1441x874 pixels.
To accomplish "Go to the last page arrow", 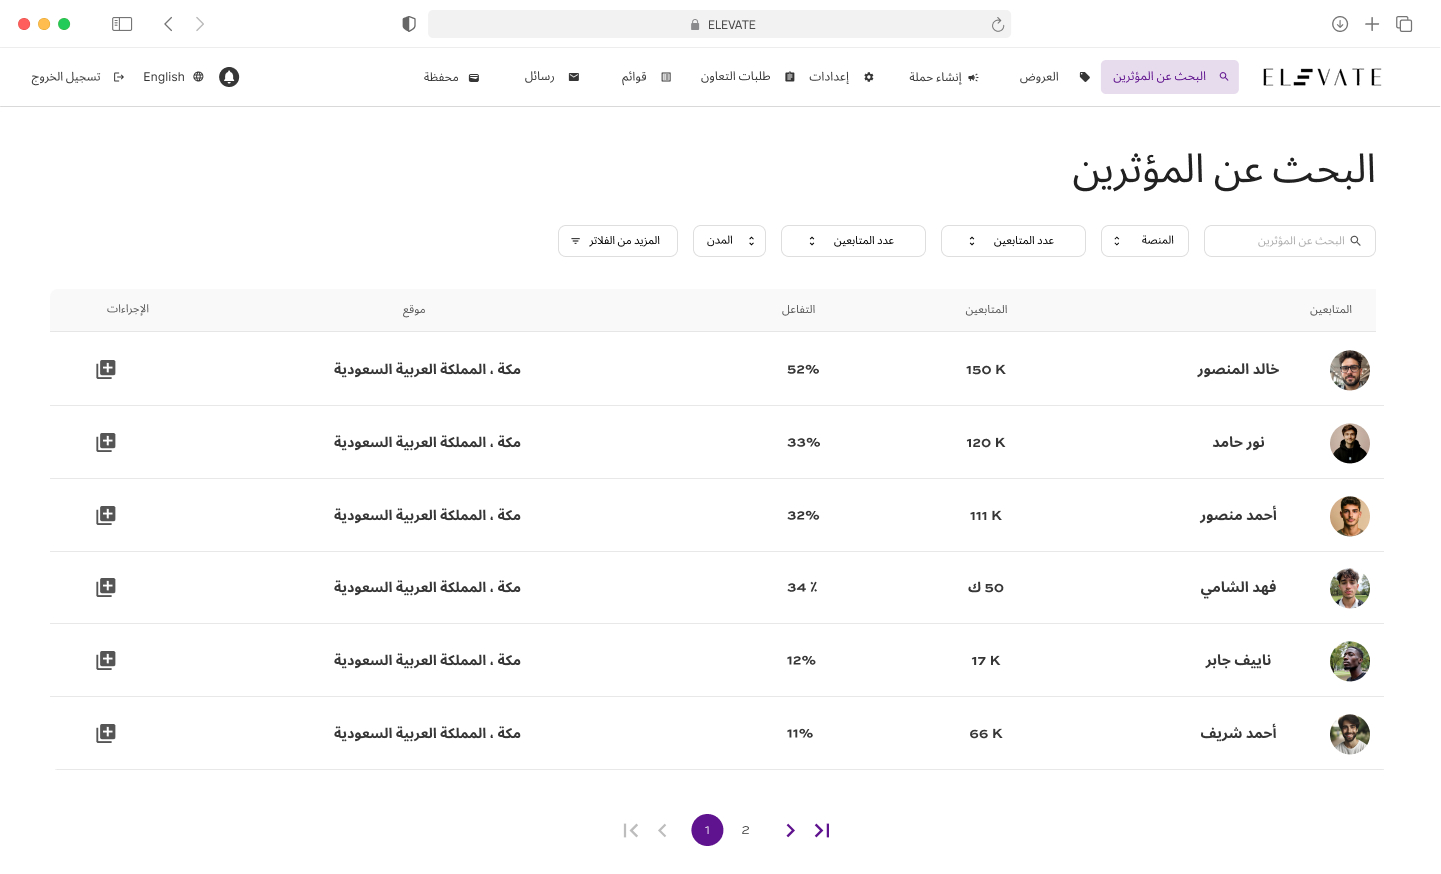I will [822, 830].
